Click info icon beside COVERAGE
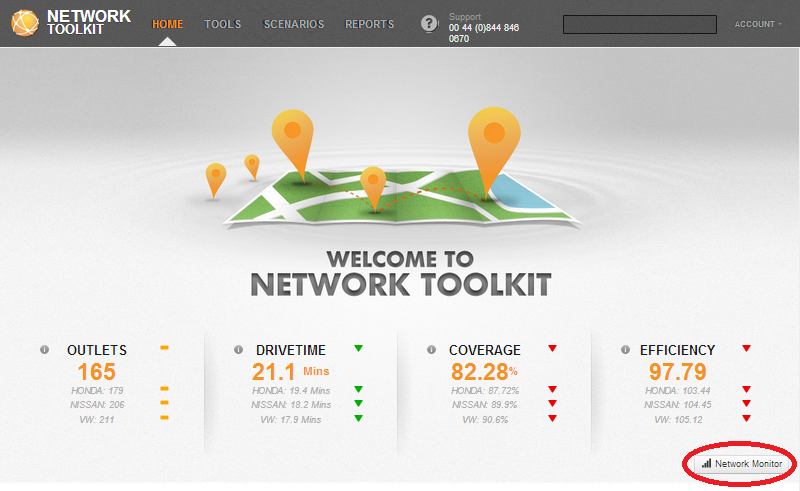Image resolution: width=800 pixels, height=491 pixels. pyautogui.click(x=431, y=350)
